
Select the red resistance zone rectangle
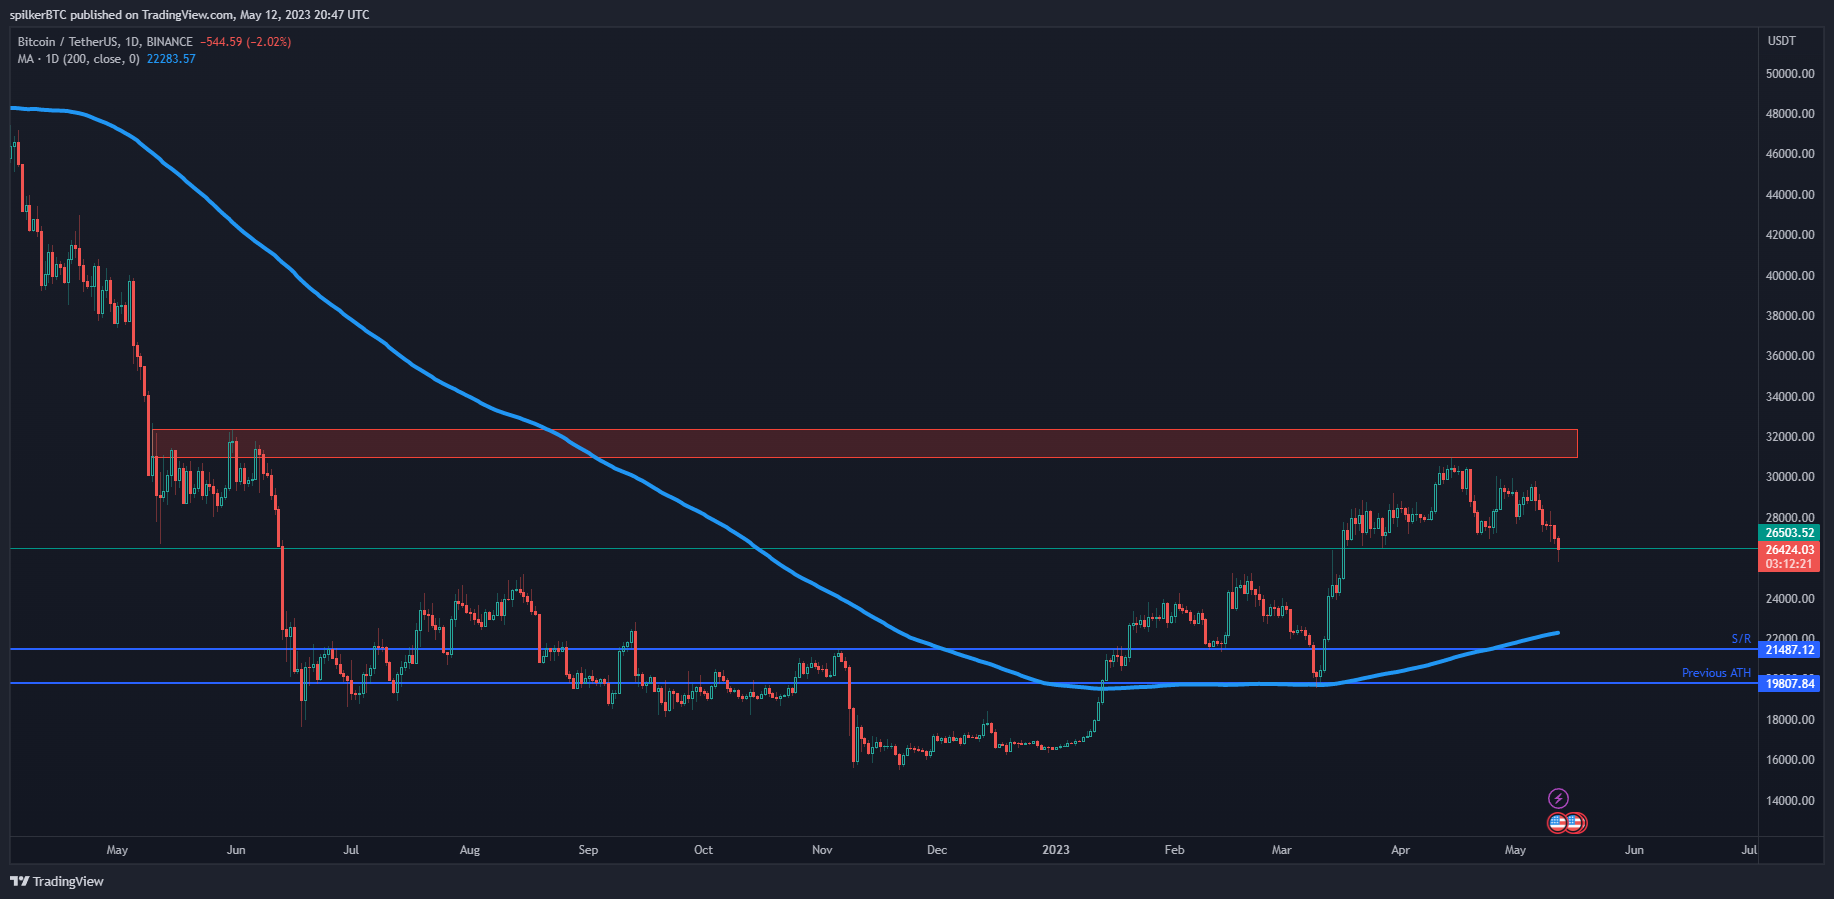point(864,443)
